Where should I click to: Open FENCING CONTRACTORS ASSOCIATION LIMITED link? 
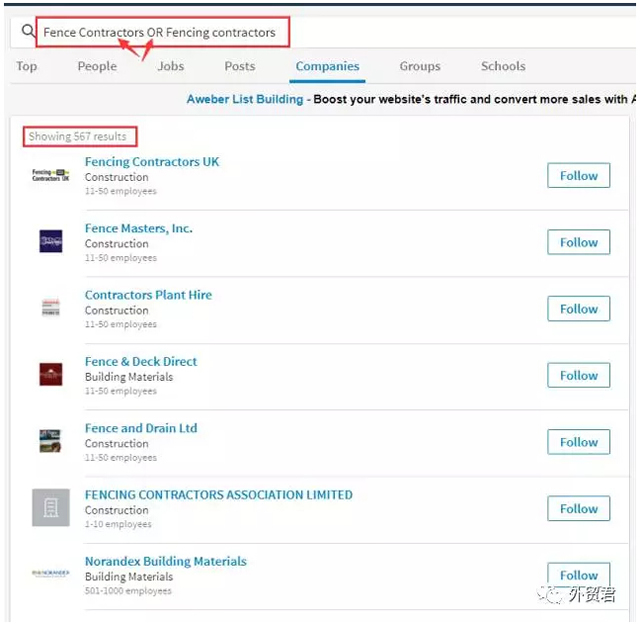[218, 494]
